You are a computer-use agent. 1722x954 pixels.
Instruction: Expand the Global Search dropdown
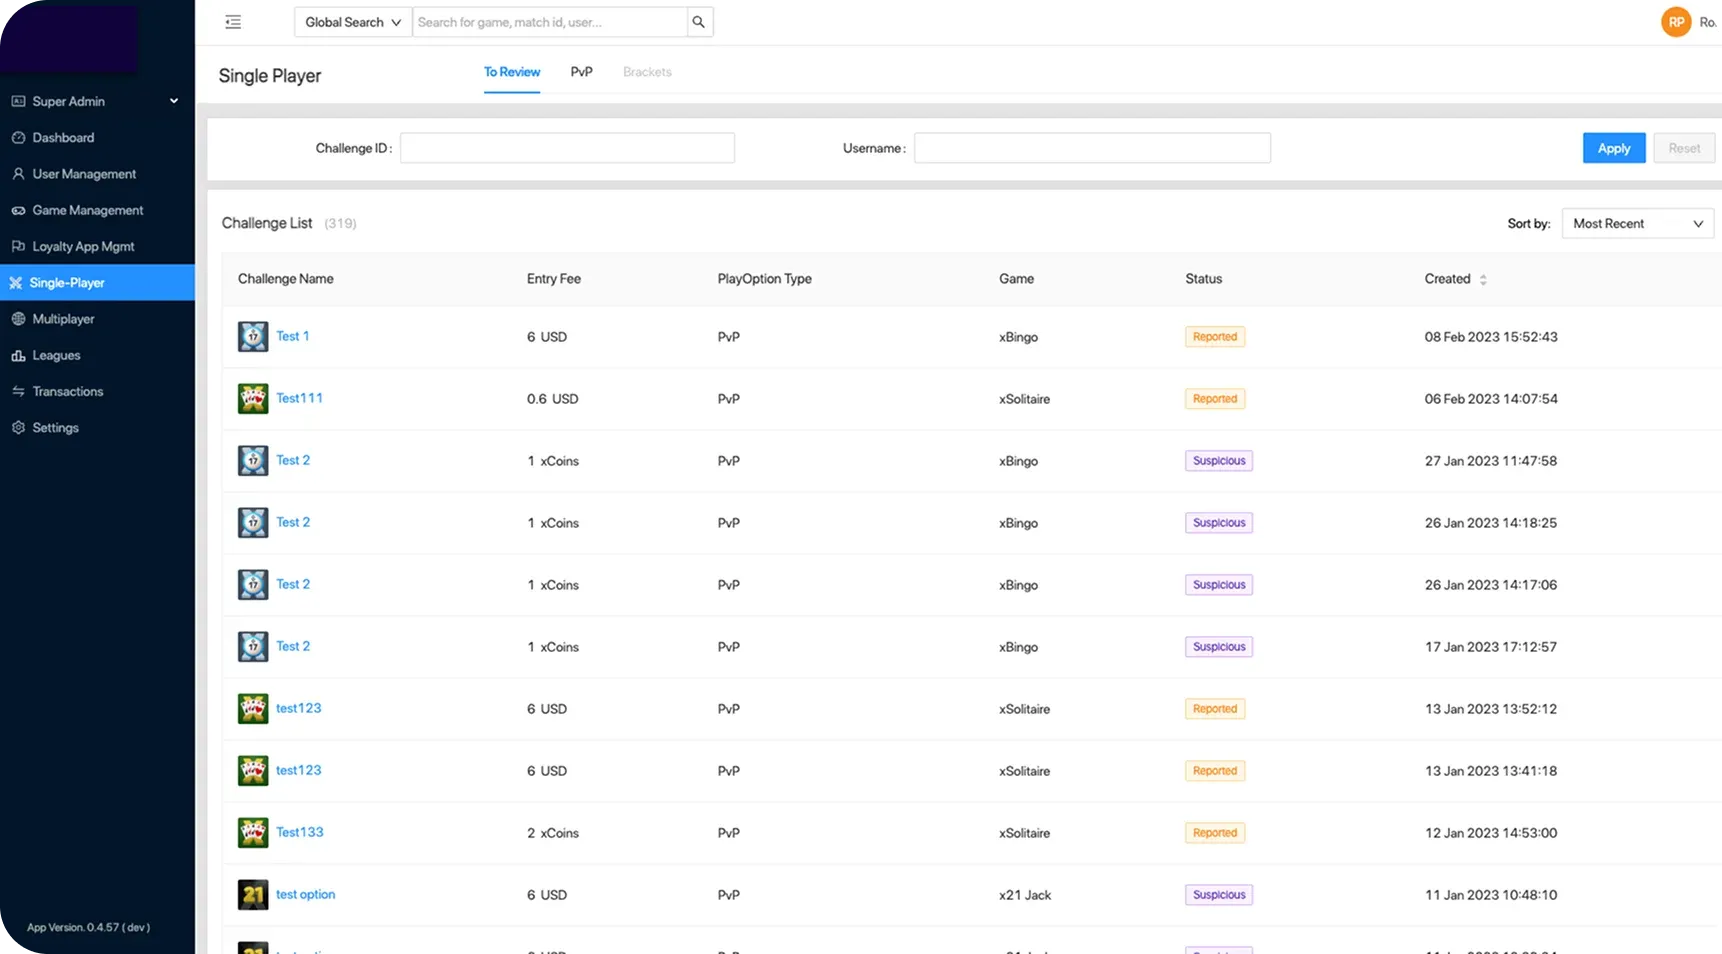[x=352, y=22]
